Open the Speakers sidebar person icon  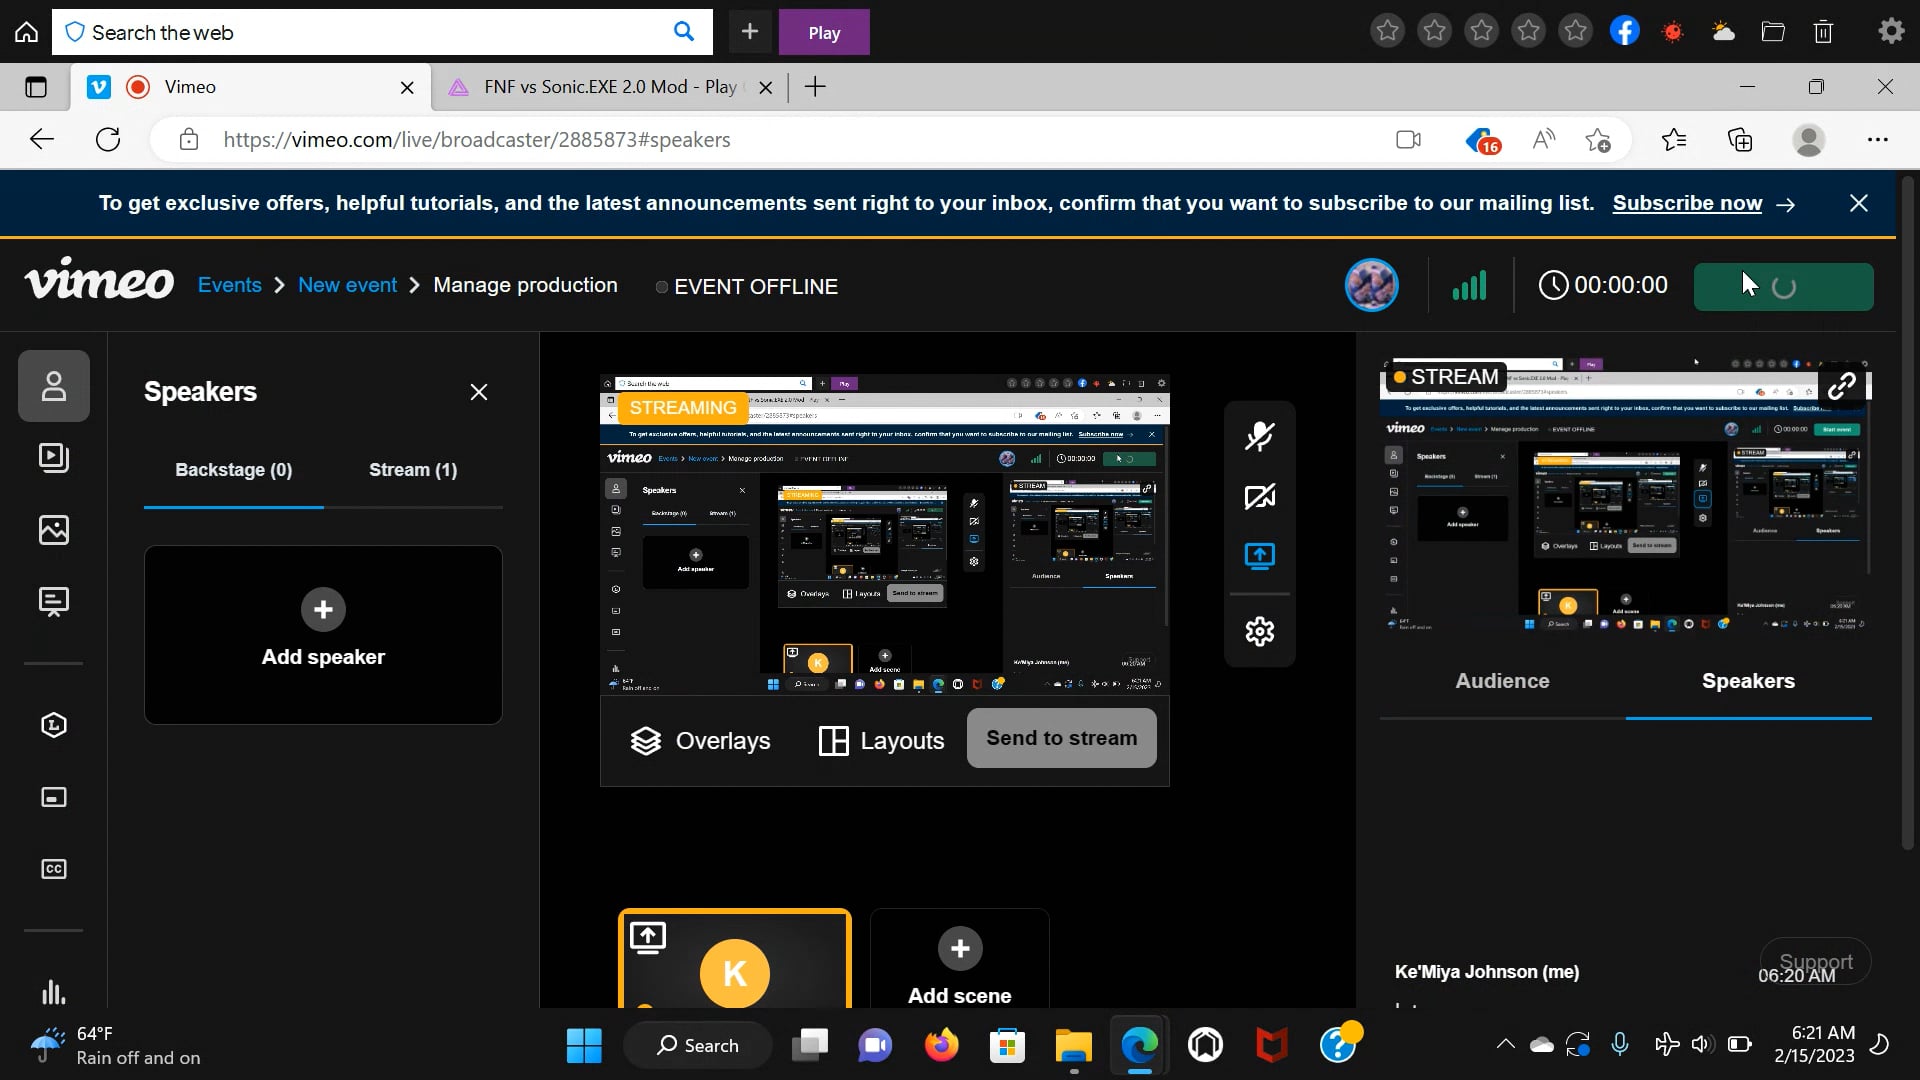54,386
